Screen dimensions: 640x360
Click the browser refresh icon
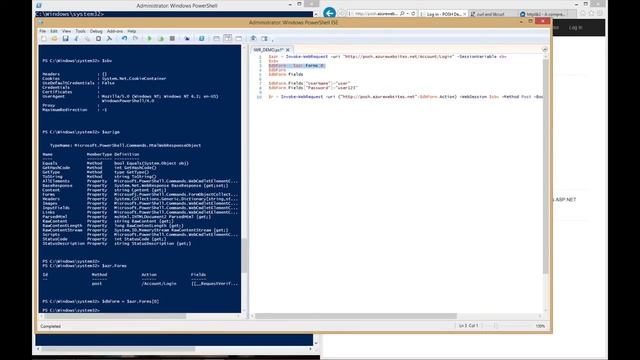click(413, 14)
